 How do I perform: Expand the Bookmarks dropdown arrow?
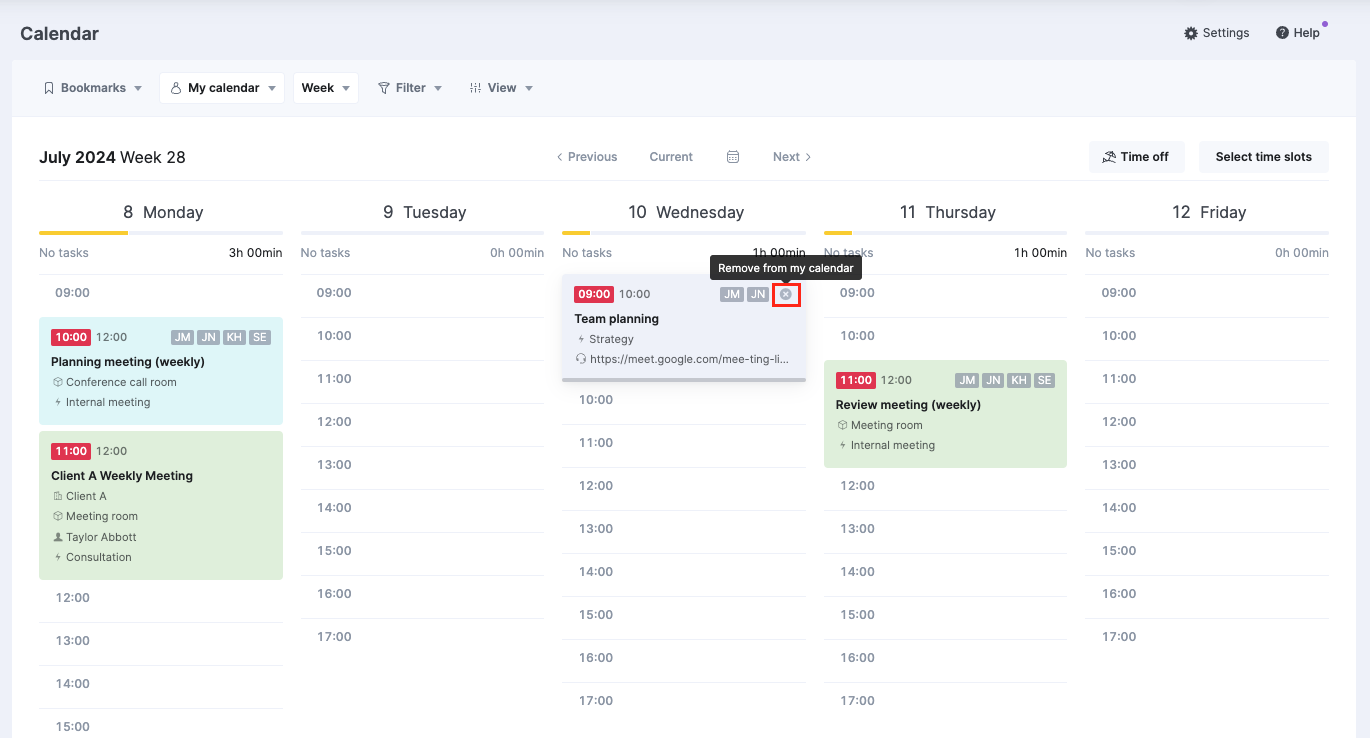click(138, 88)
